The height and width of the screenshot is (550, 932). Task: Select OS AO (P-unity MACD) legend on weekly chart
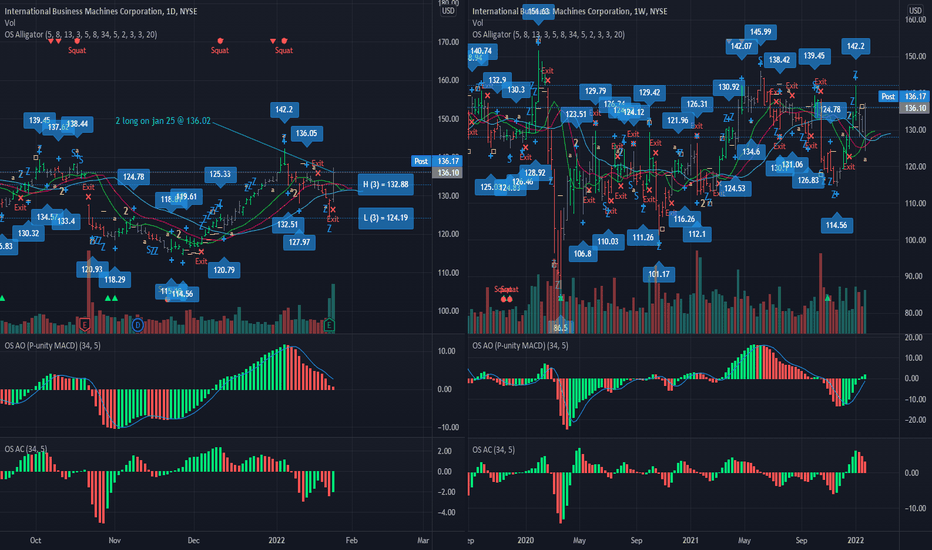520,345
